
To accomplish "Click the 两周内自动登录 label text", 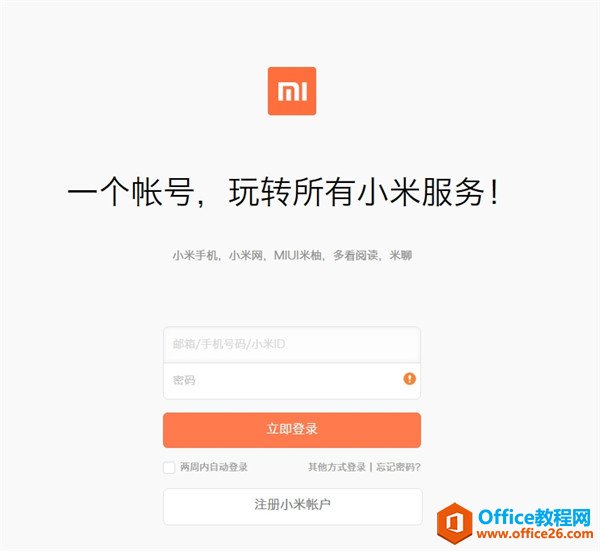I will pyautogui.click(x=214, y=467).
